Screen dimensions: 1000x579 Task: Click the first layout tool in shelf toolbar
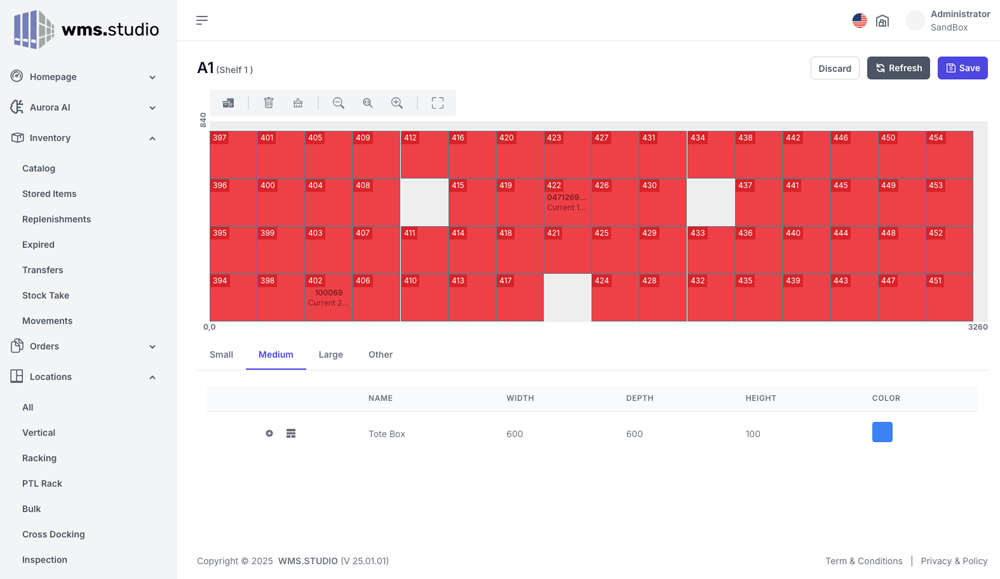tap(228, 103)
